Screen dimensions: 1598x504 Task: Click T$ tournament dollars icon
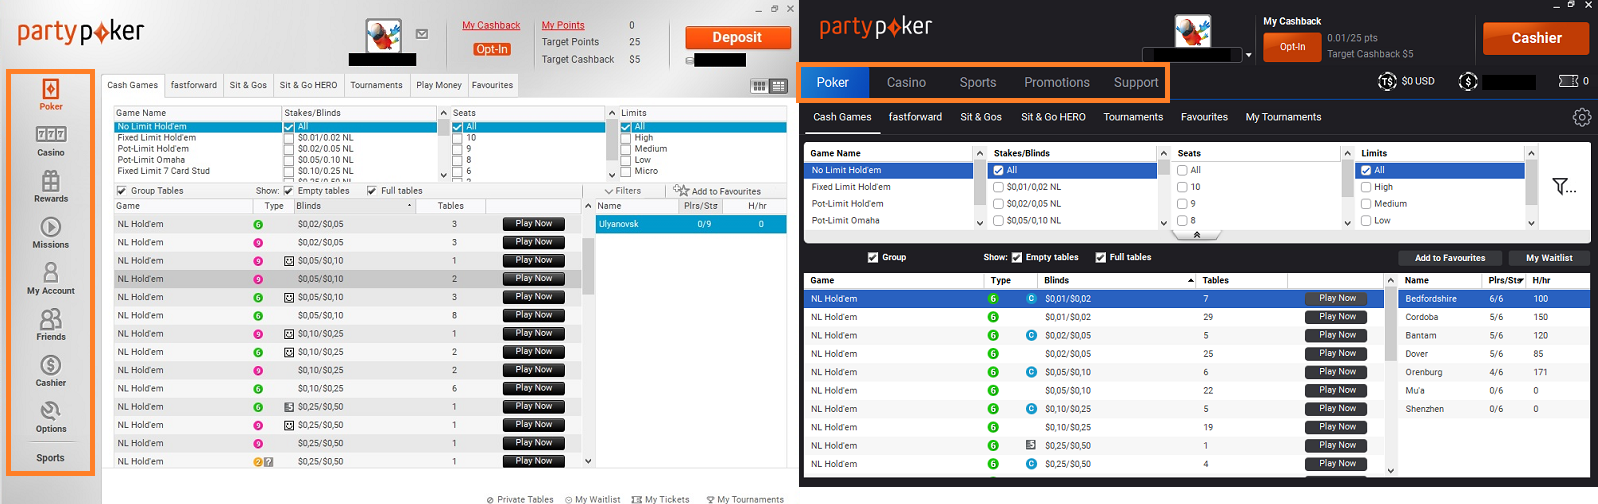tap(1387, 82)
